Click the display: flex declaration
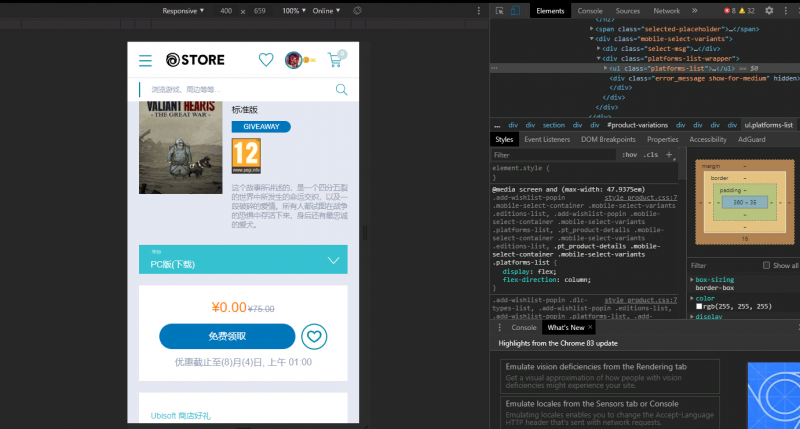Screen dimensions: 800x429 tap(529, 271)
